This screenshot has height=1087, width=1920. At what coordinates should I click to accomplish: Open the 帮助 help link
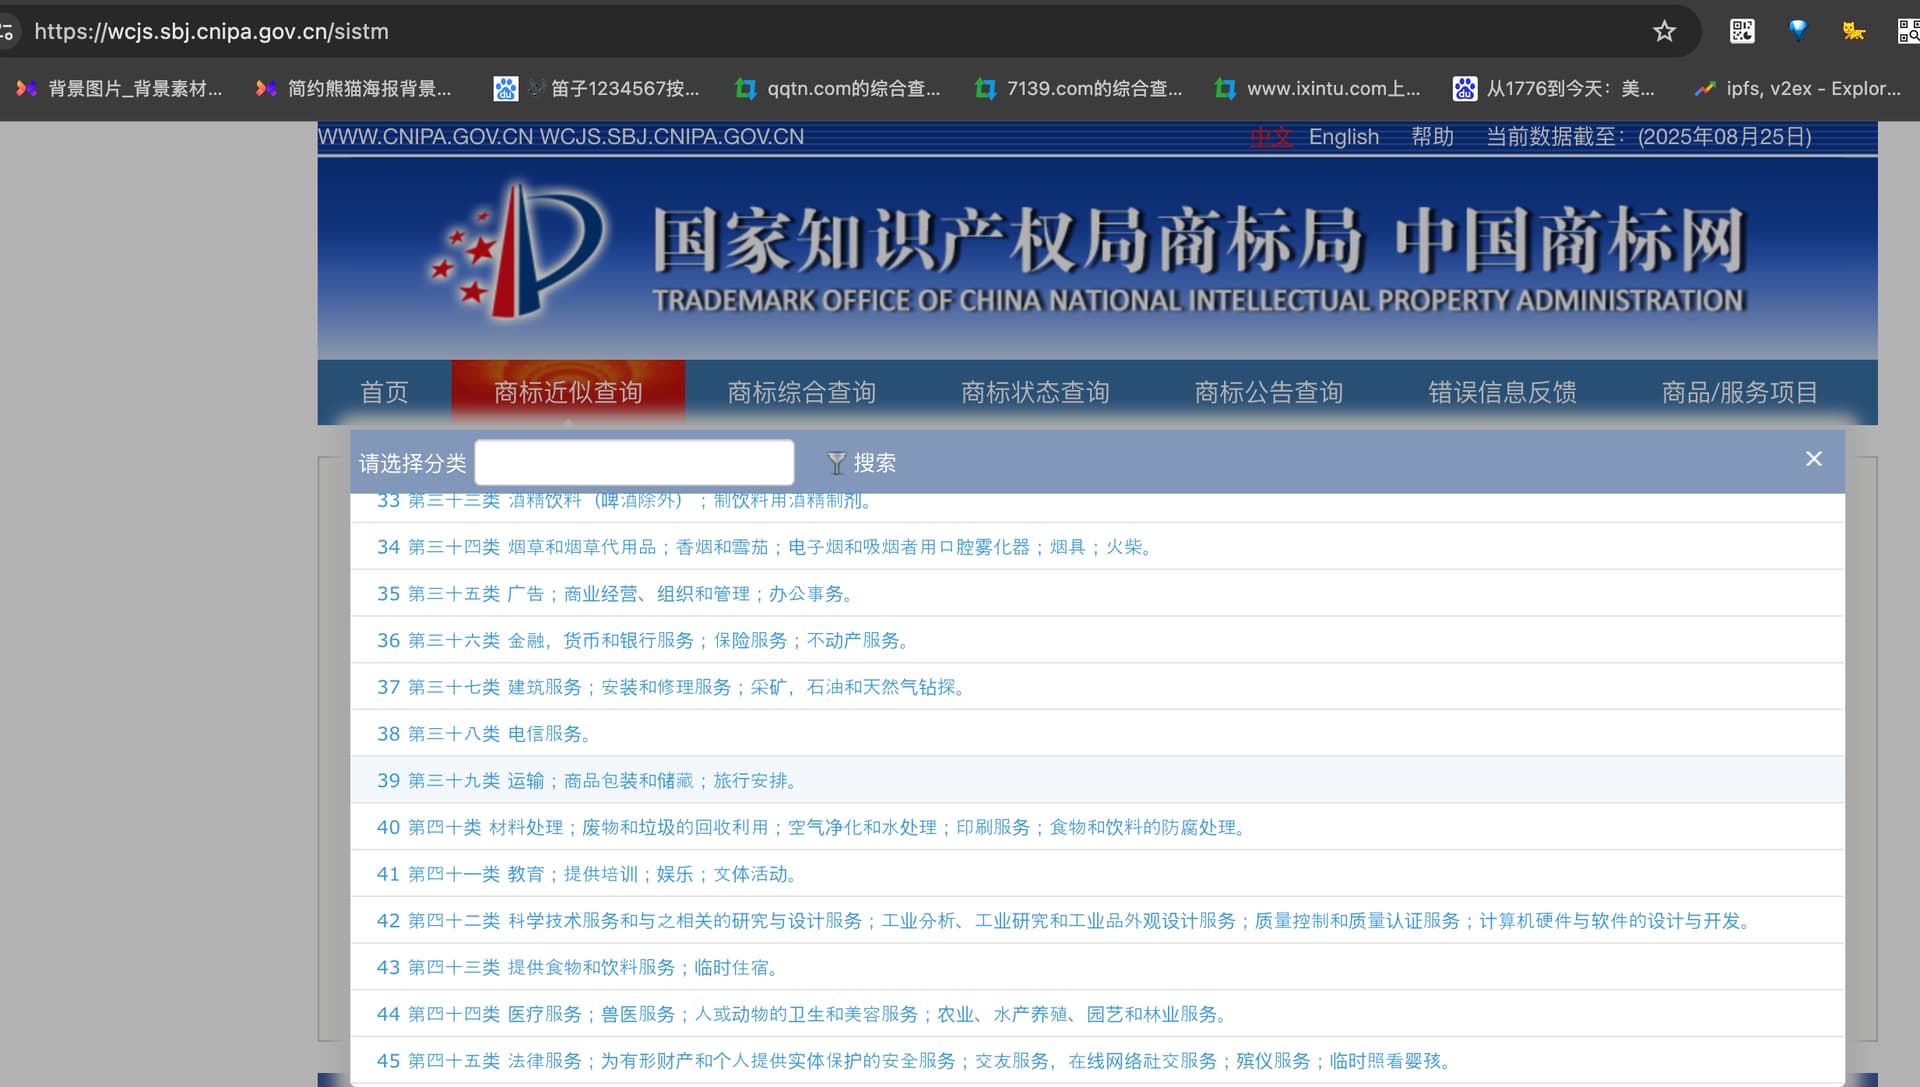pyautogui.click(x=1432, y=137)
